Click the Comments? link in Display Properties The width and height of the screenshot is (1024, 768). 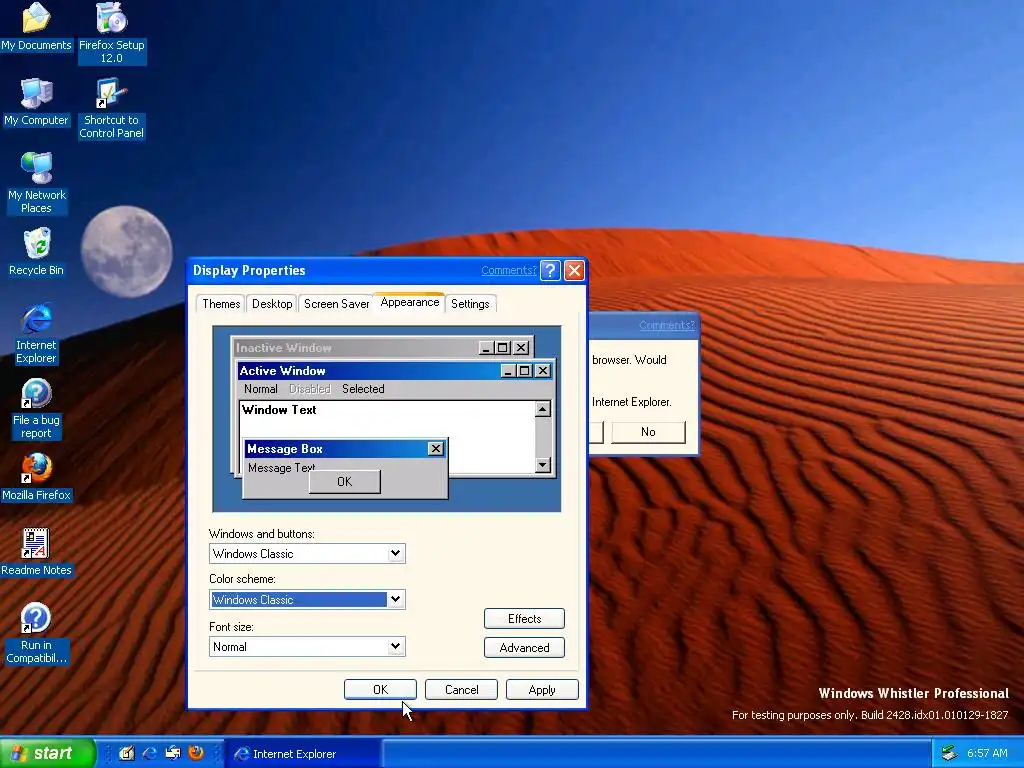(x=508, y=270)
